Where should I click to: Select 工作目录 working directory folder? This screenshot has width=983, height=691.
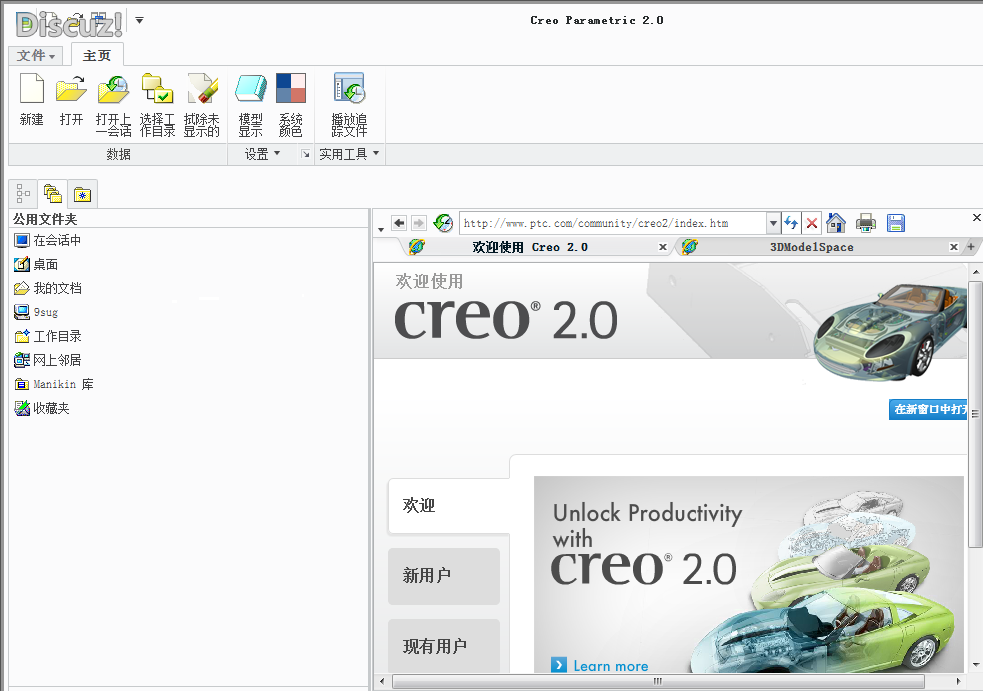(x=48, y=336)
